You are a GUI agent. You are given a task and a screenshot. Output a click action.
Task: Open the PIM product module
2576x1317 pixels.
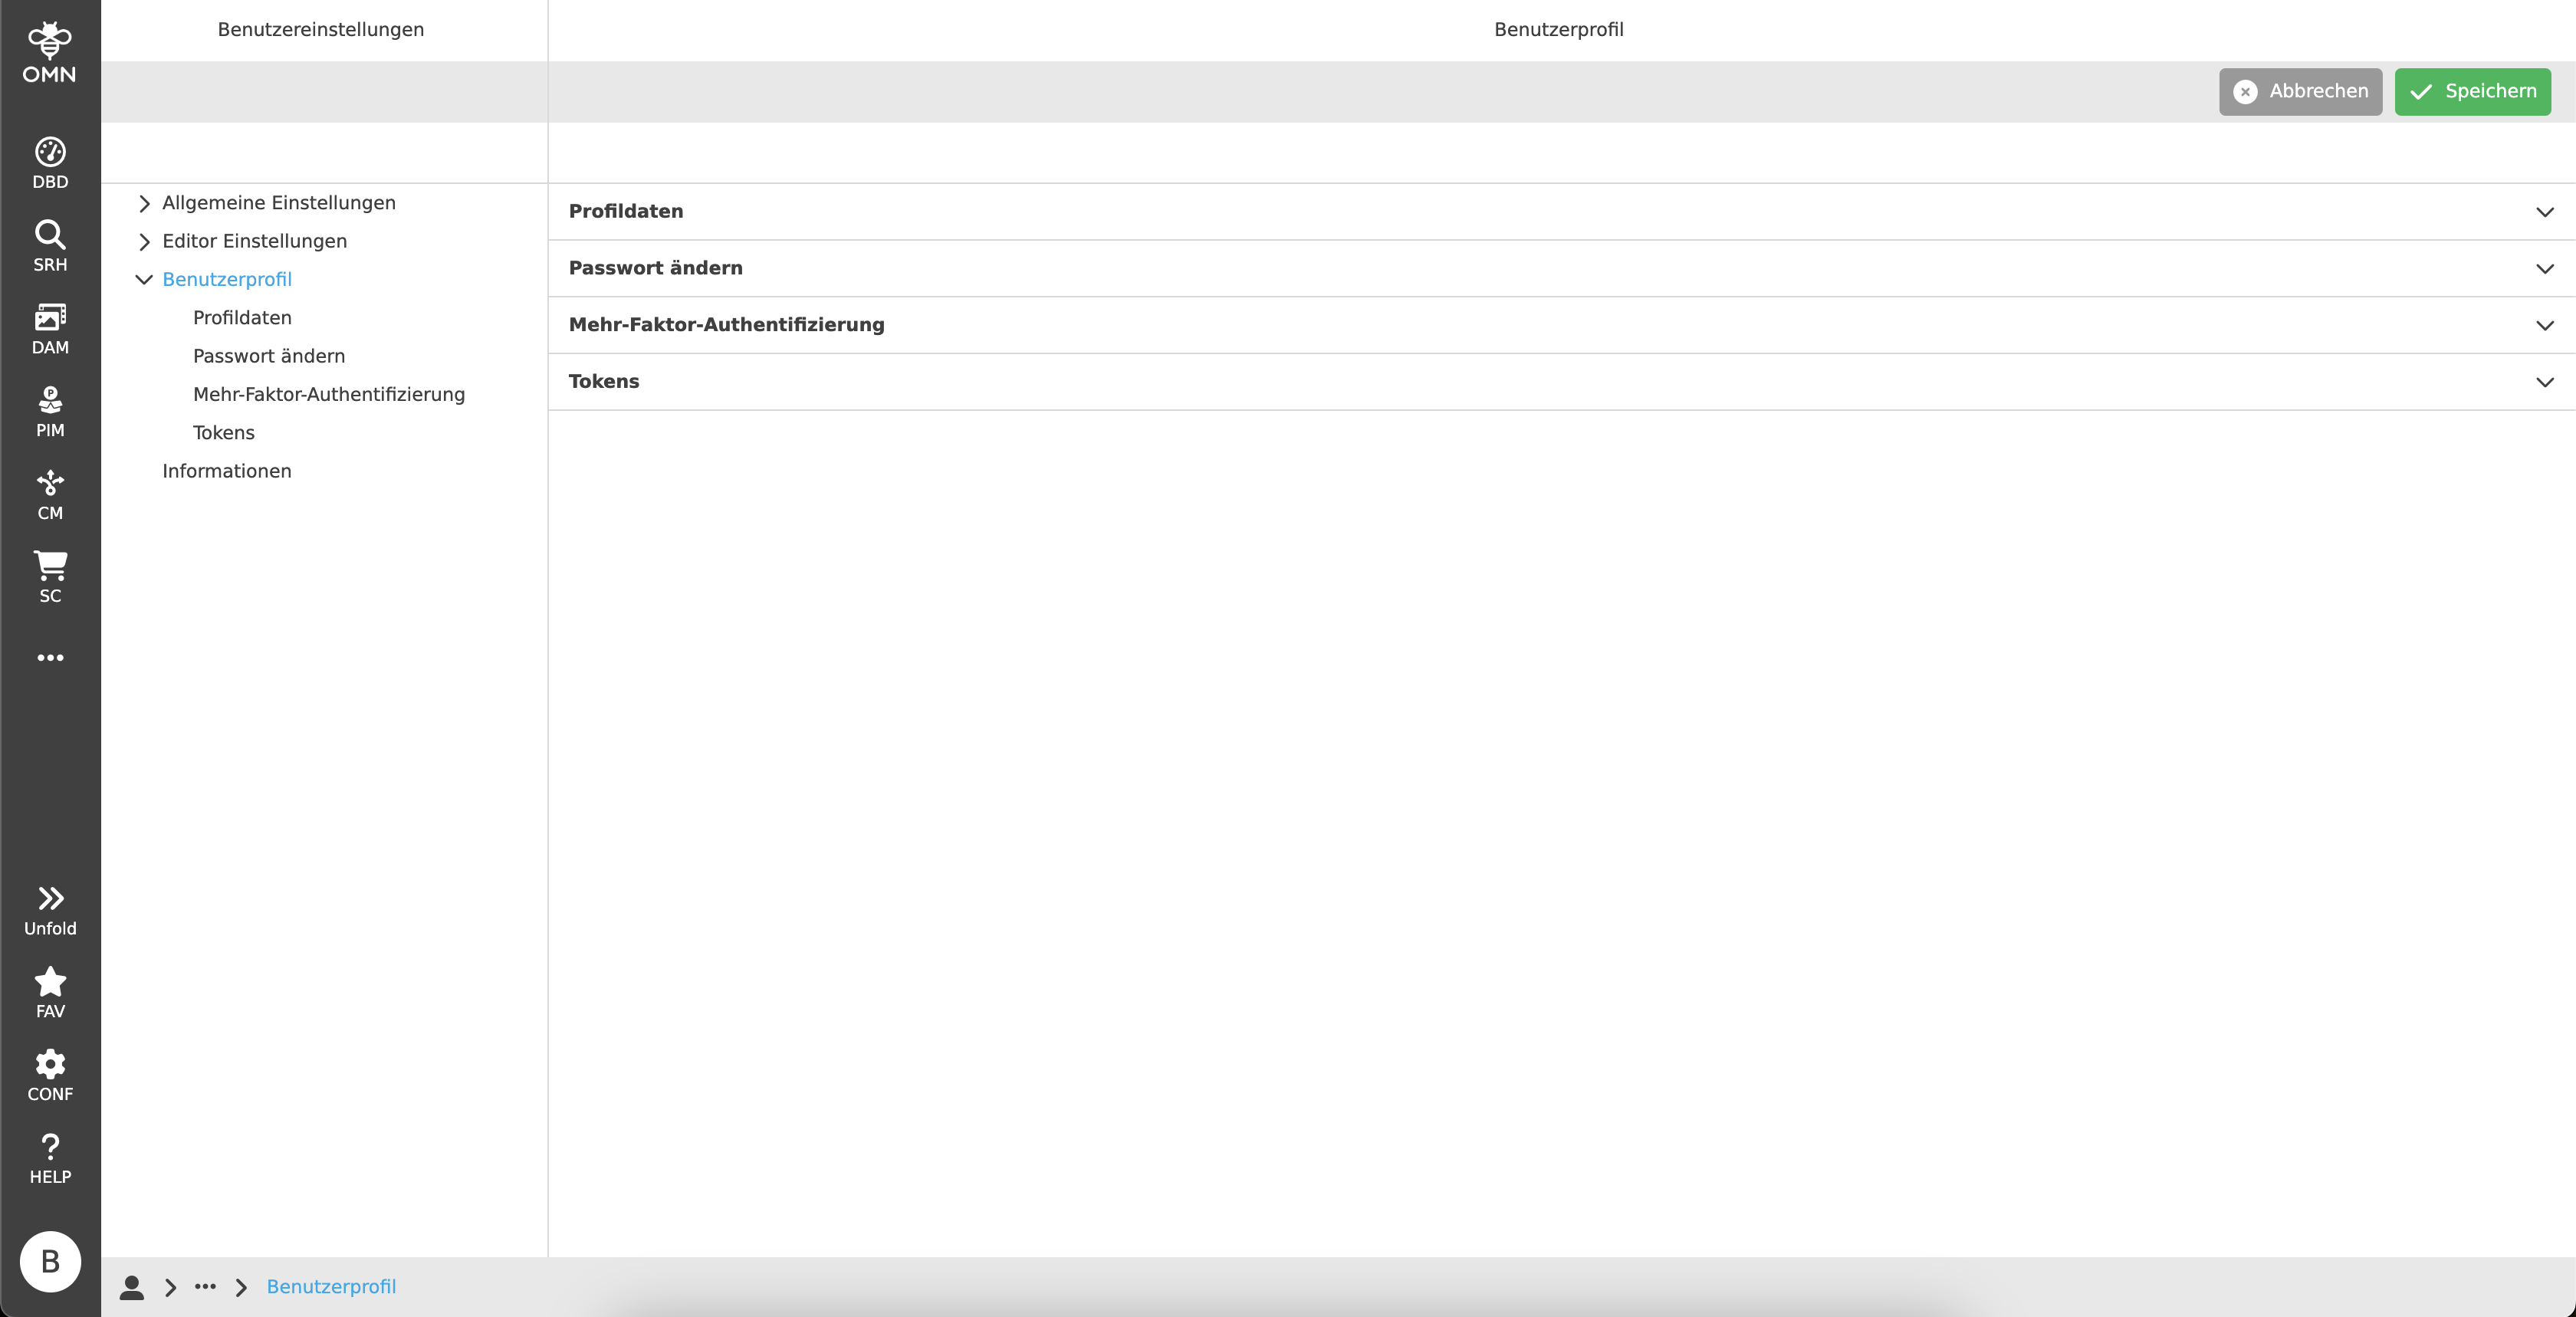[50, 411]
